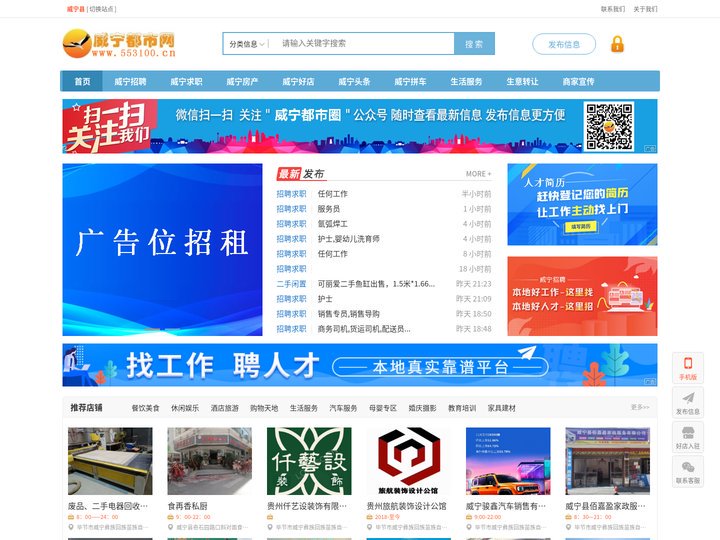Click the 威宁都市网 site logo
The width and height of the screenshot is (720, 540).
(119, 43)
